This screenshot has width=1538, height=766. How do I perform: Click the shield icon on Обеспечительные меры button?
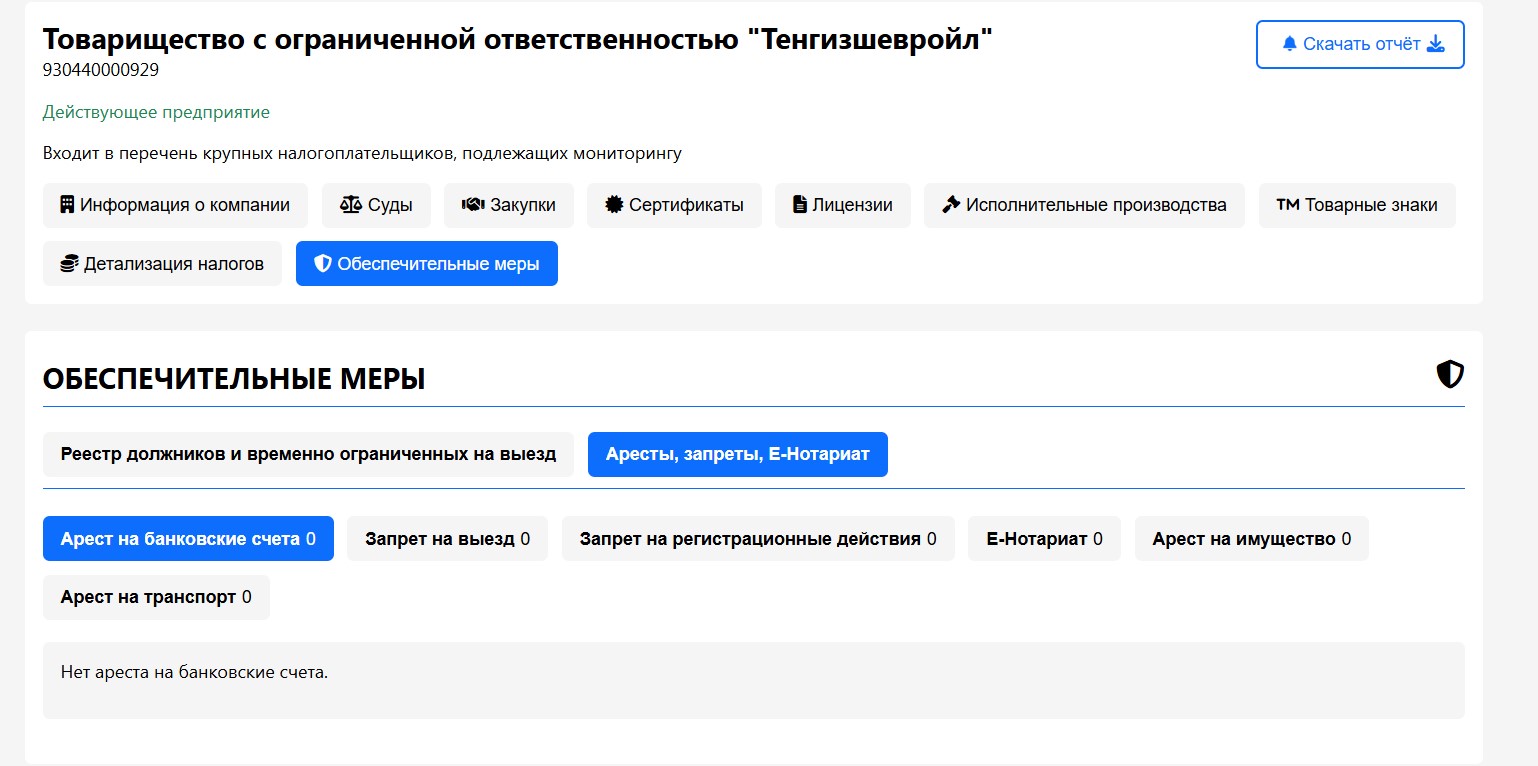(x=323, y=264)
